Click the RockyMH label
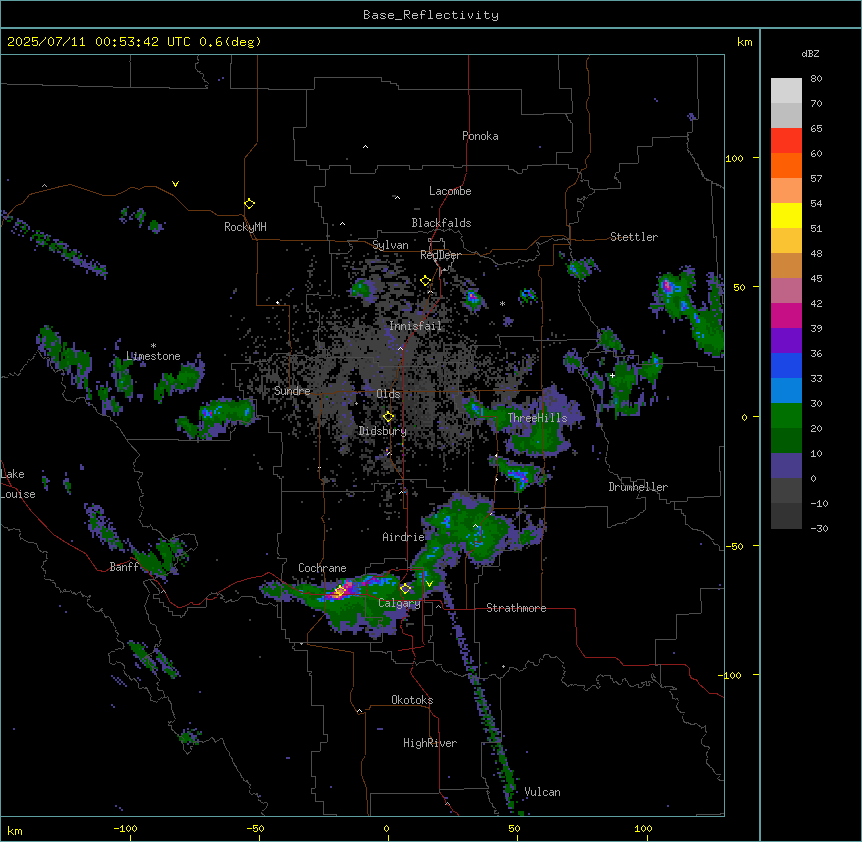The height and width of the screenshot is (842, 862). tap(245, 227)
